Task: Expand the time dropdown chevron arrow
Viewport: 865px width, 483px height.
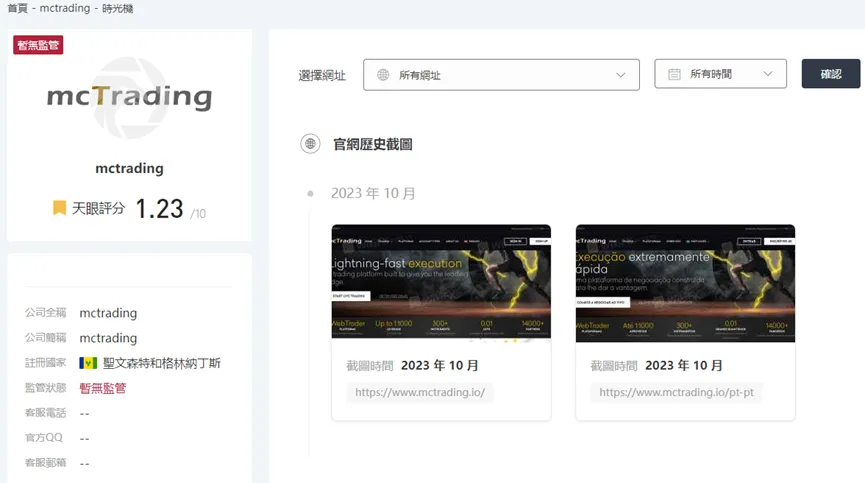Action: click(x=767, y=74)
